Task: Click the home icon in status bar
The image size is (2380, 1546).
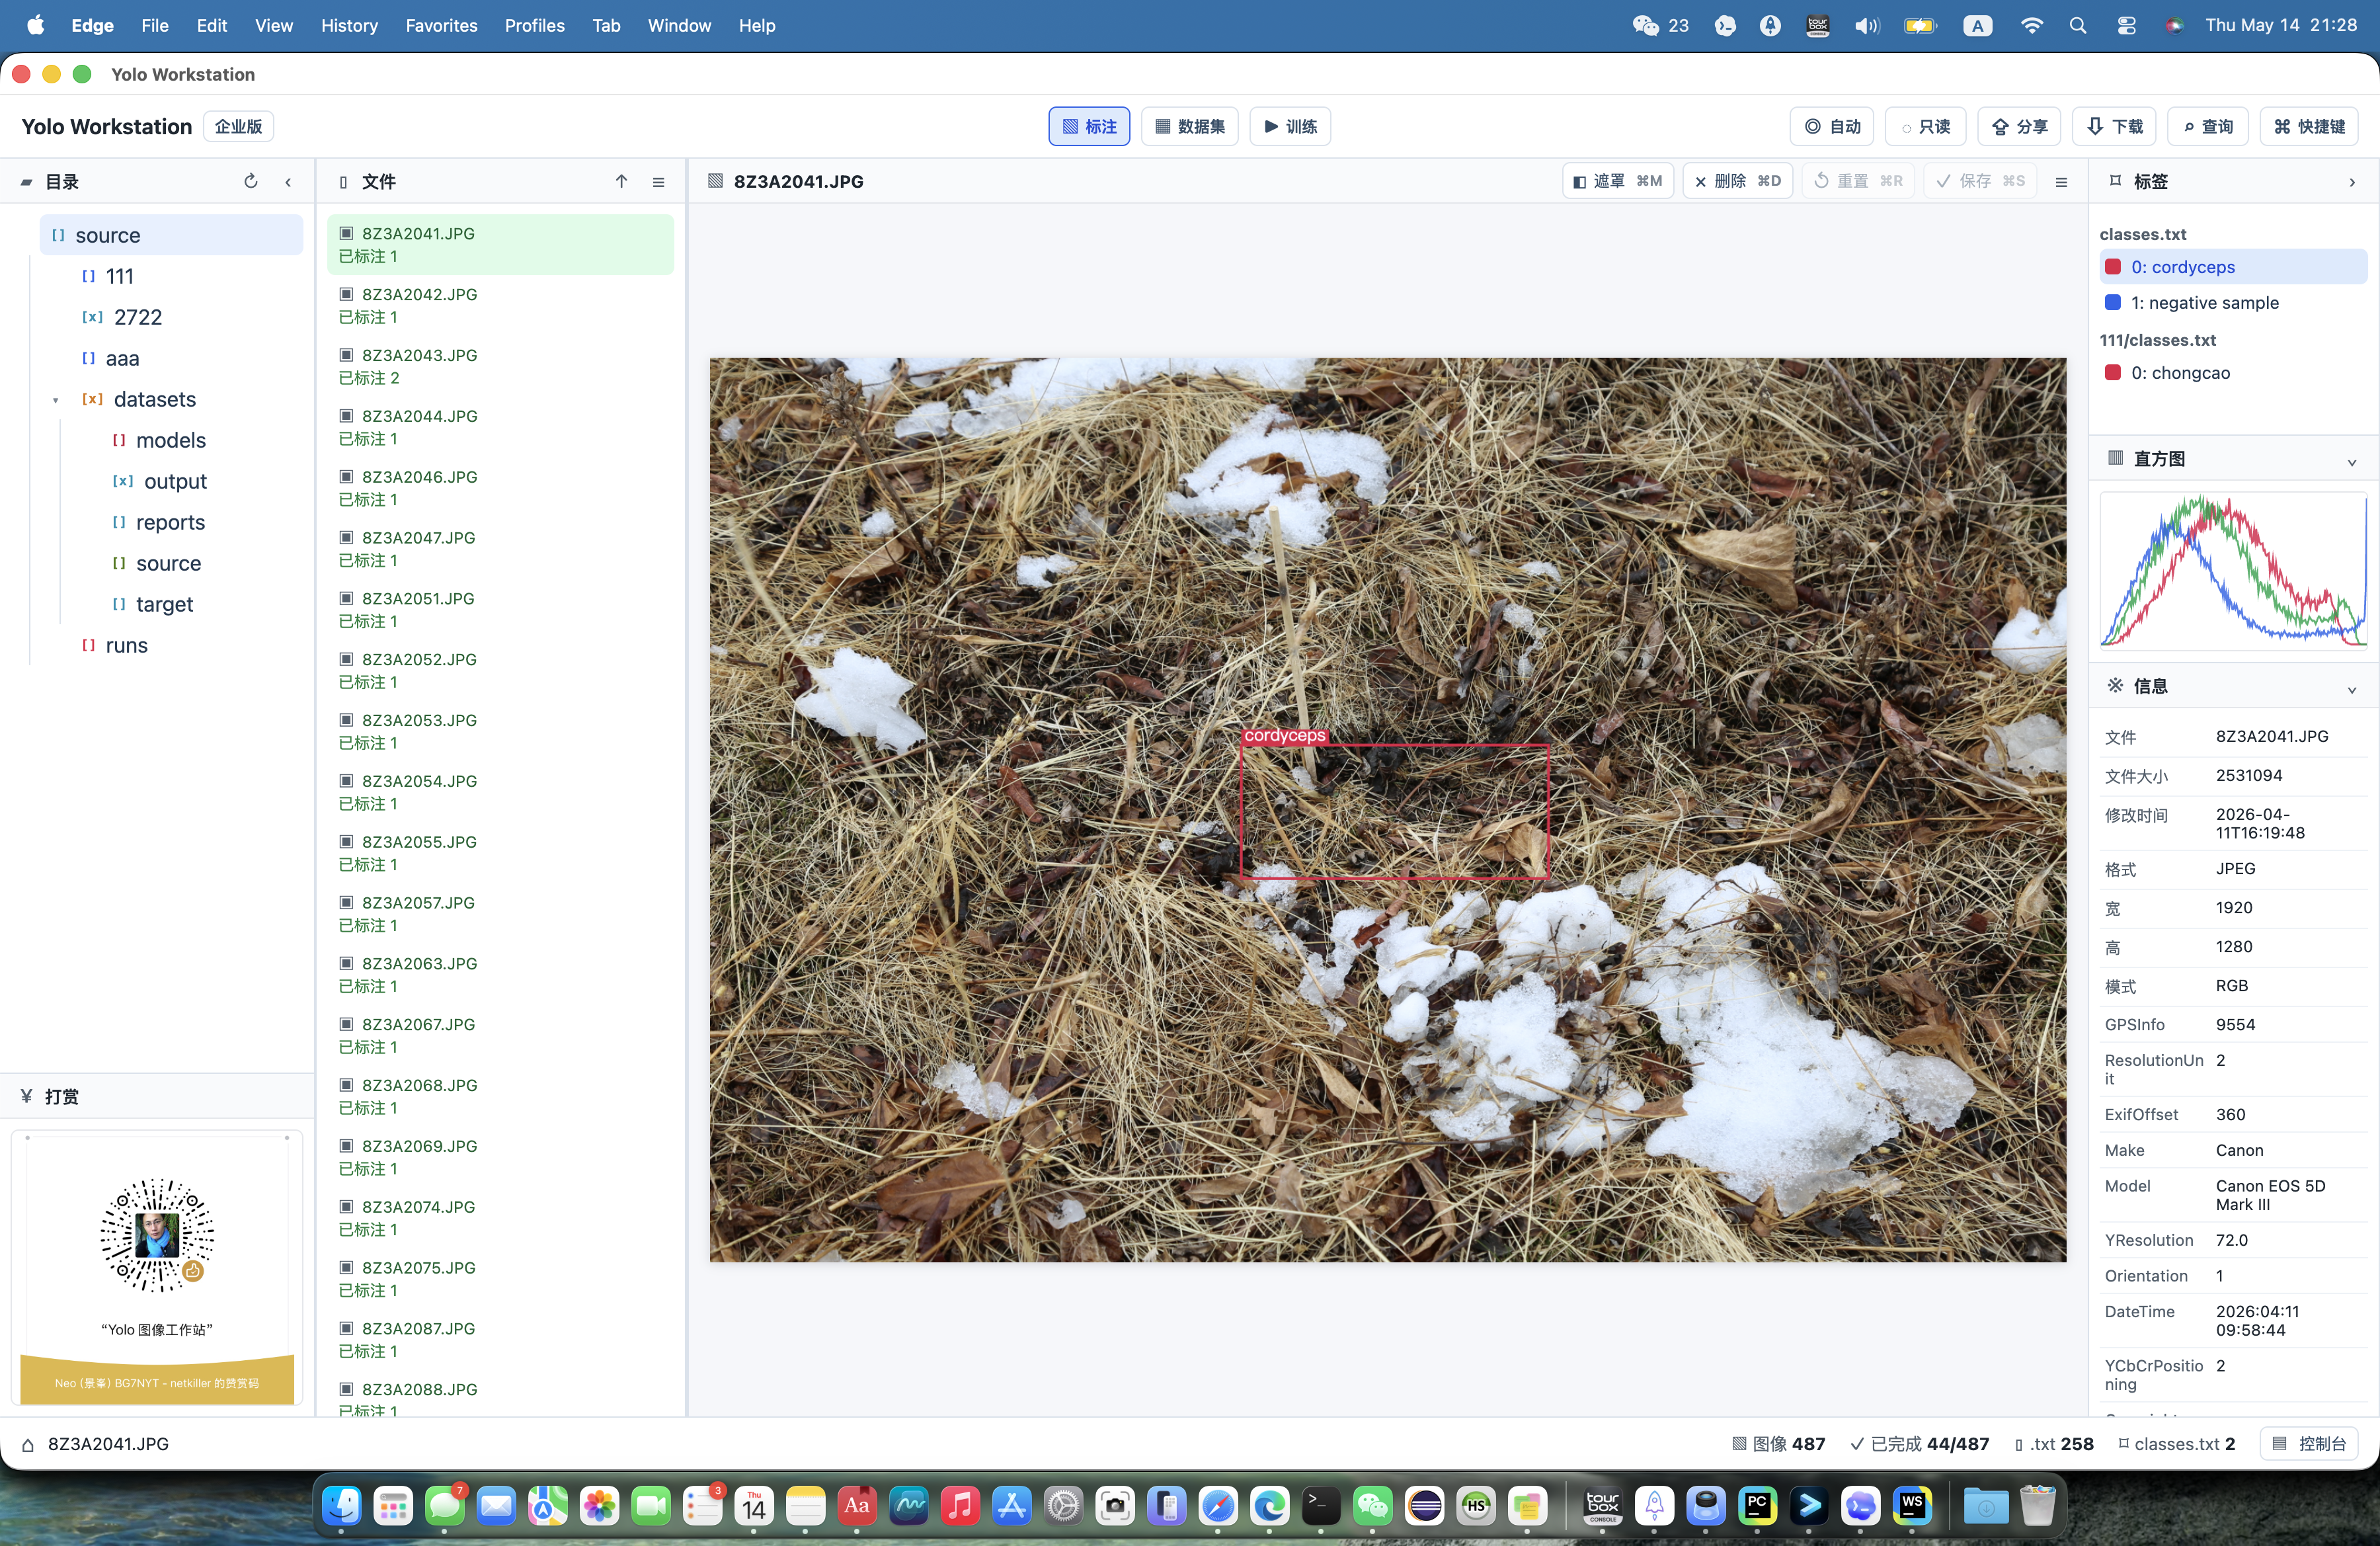Action: point(28,1444)
